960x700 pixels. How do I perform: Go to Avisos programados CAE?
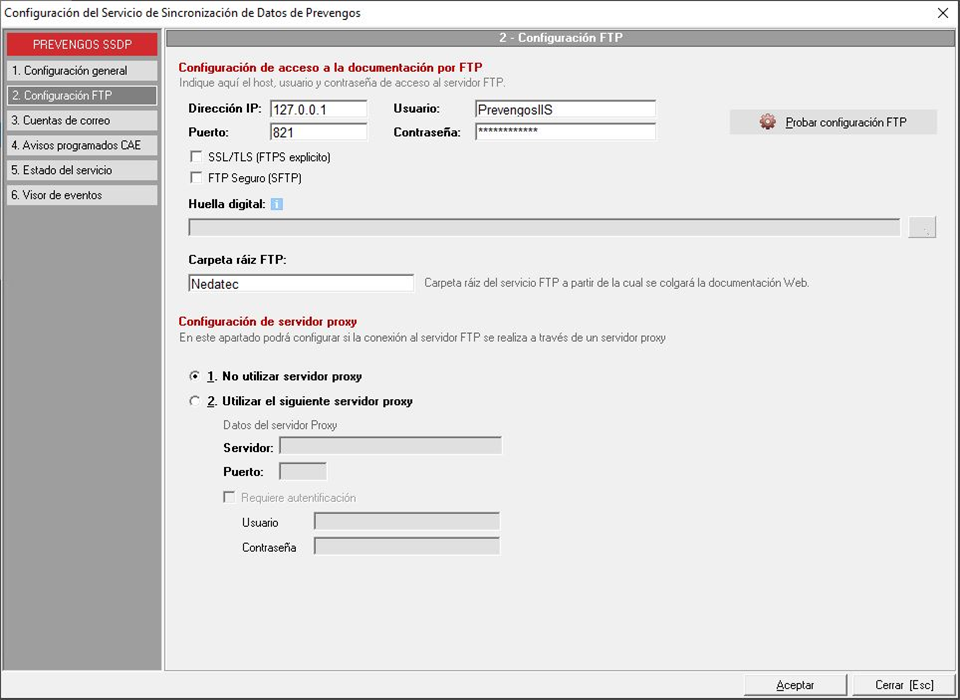[x=81, y=146]
